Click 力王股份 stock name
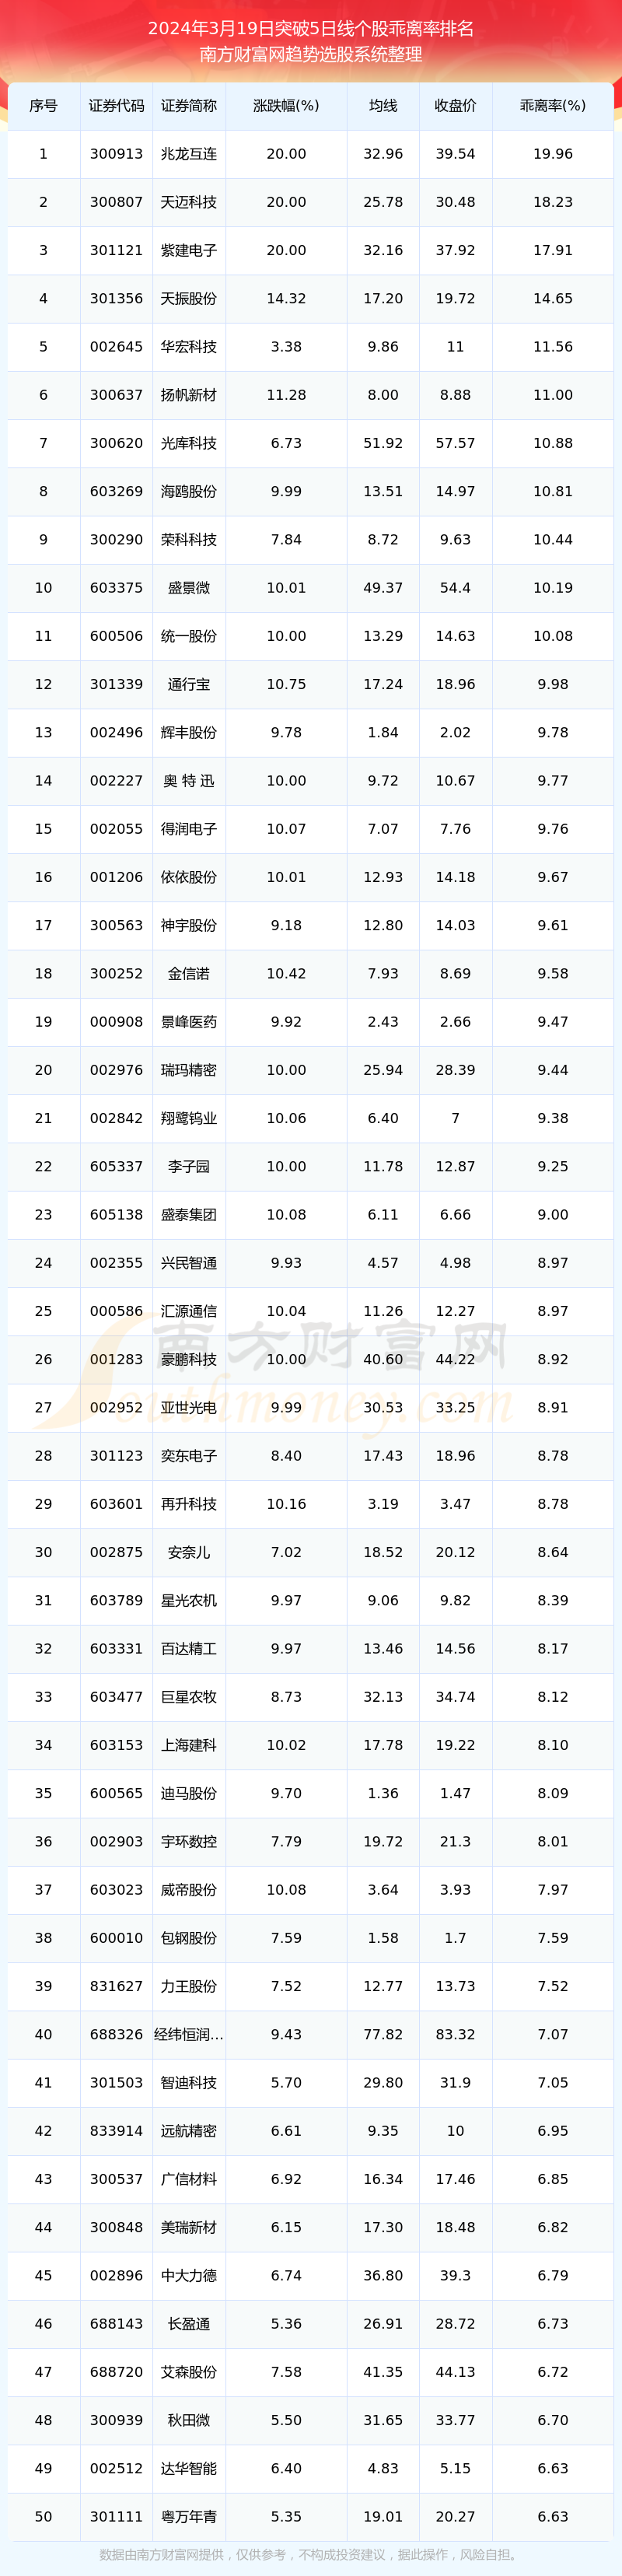The height and width of the screenshot is (2576, 622). point(189,1986)
